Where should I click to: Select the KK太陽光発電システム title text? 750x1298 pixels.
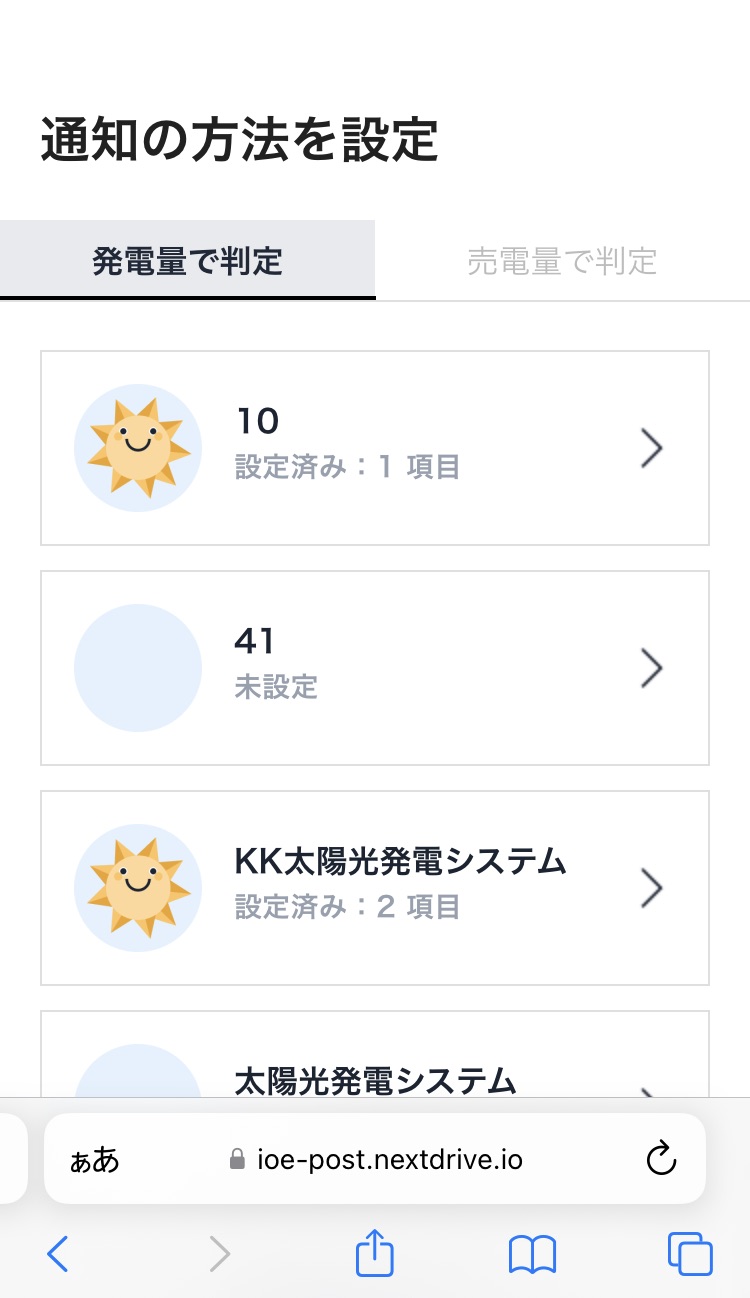[x=400, y=861]
